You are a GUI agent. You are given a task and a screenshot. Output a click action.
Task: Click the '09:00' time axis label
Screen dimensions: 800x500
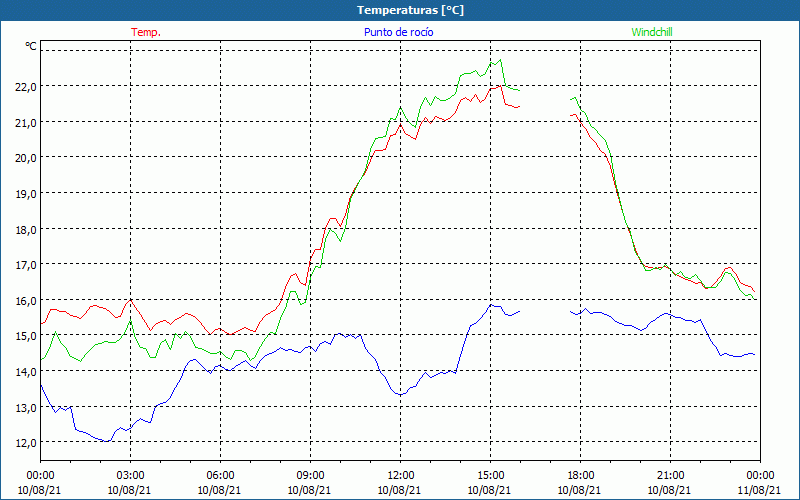[310, 476]
